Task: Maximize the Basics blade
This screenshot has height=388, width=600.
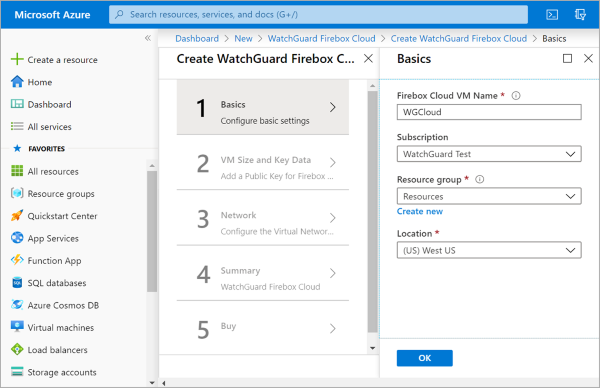Action: tap(567, 59)
